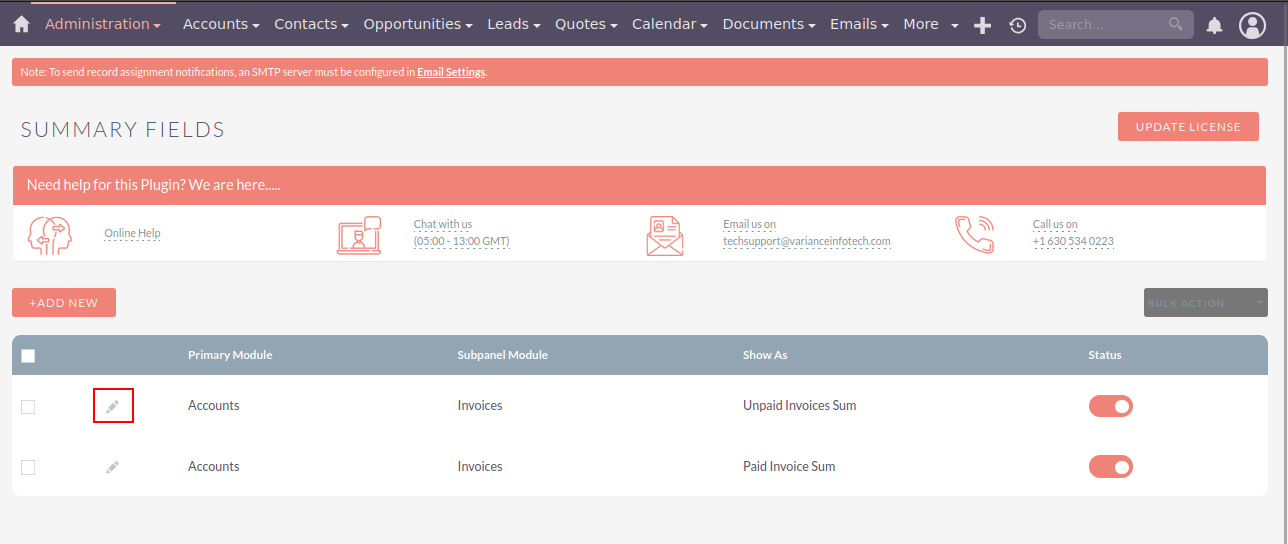Click the Show As column header
Image resolution: width=1288 pixels, height=544 pixels.
pyautogui.click(x=765, y=355)
